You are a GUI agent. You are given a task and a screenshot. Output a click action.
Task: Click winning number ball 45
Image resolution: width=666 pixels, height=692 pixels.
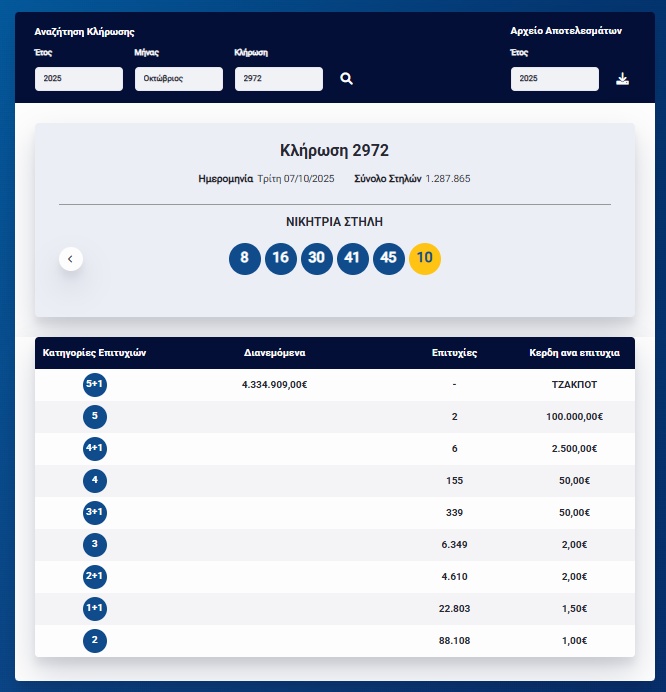pos(388,258)
